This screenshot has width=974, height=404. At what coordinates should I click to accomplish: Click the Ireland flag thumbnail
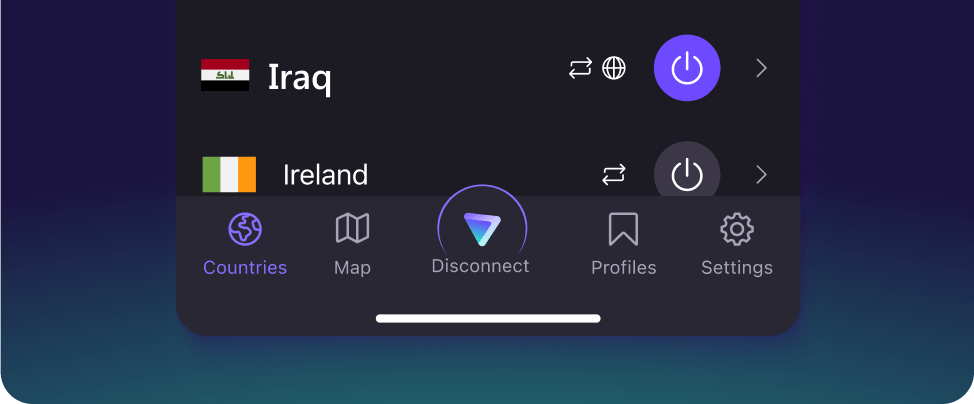coord(229,174)
